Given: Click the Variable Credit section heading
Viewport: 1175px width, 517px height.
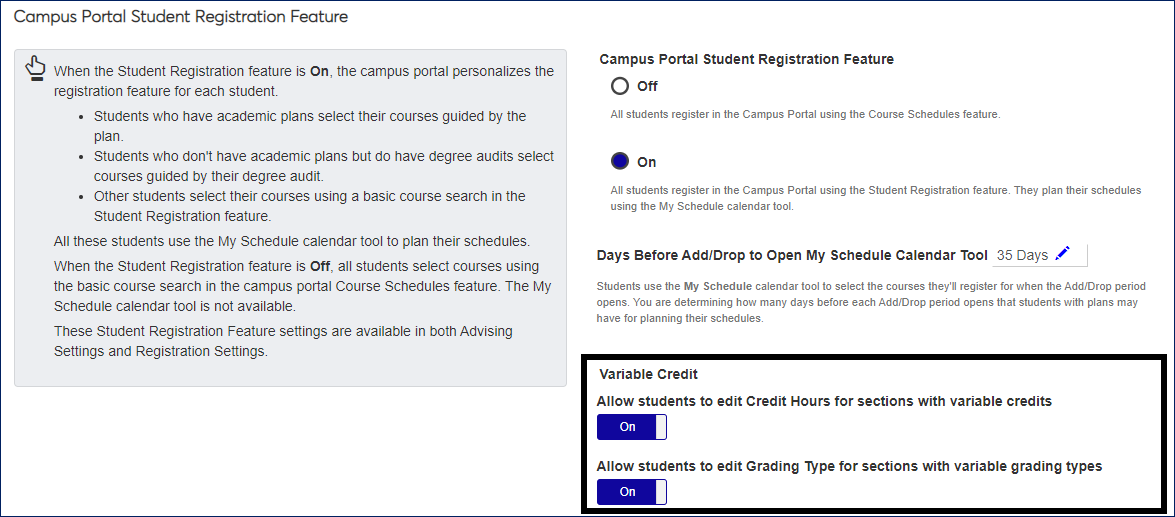Looking at the screenshot, I should click(648, 374).
